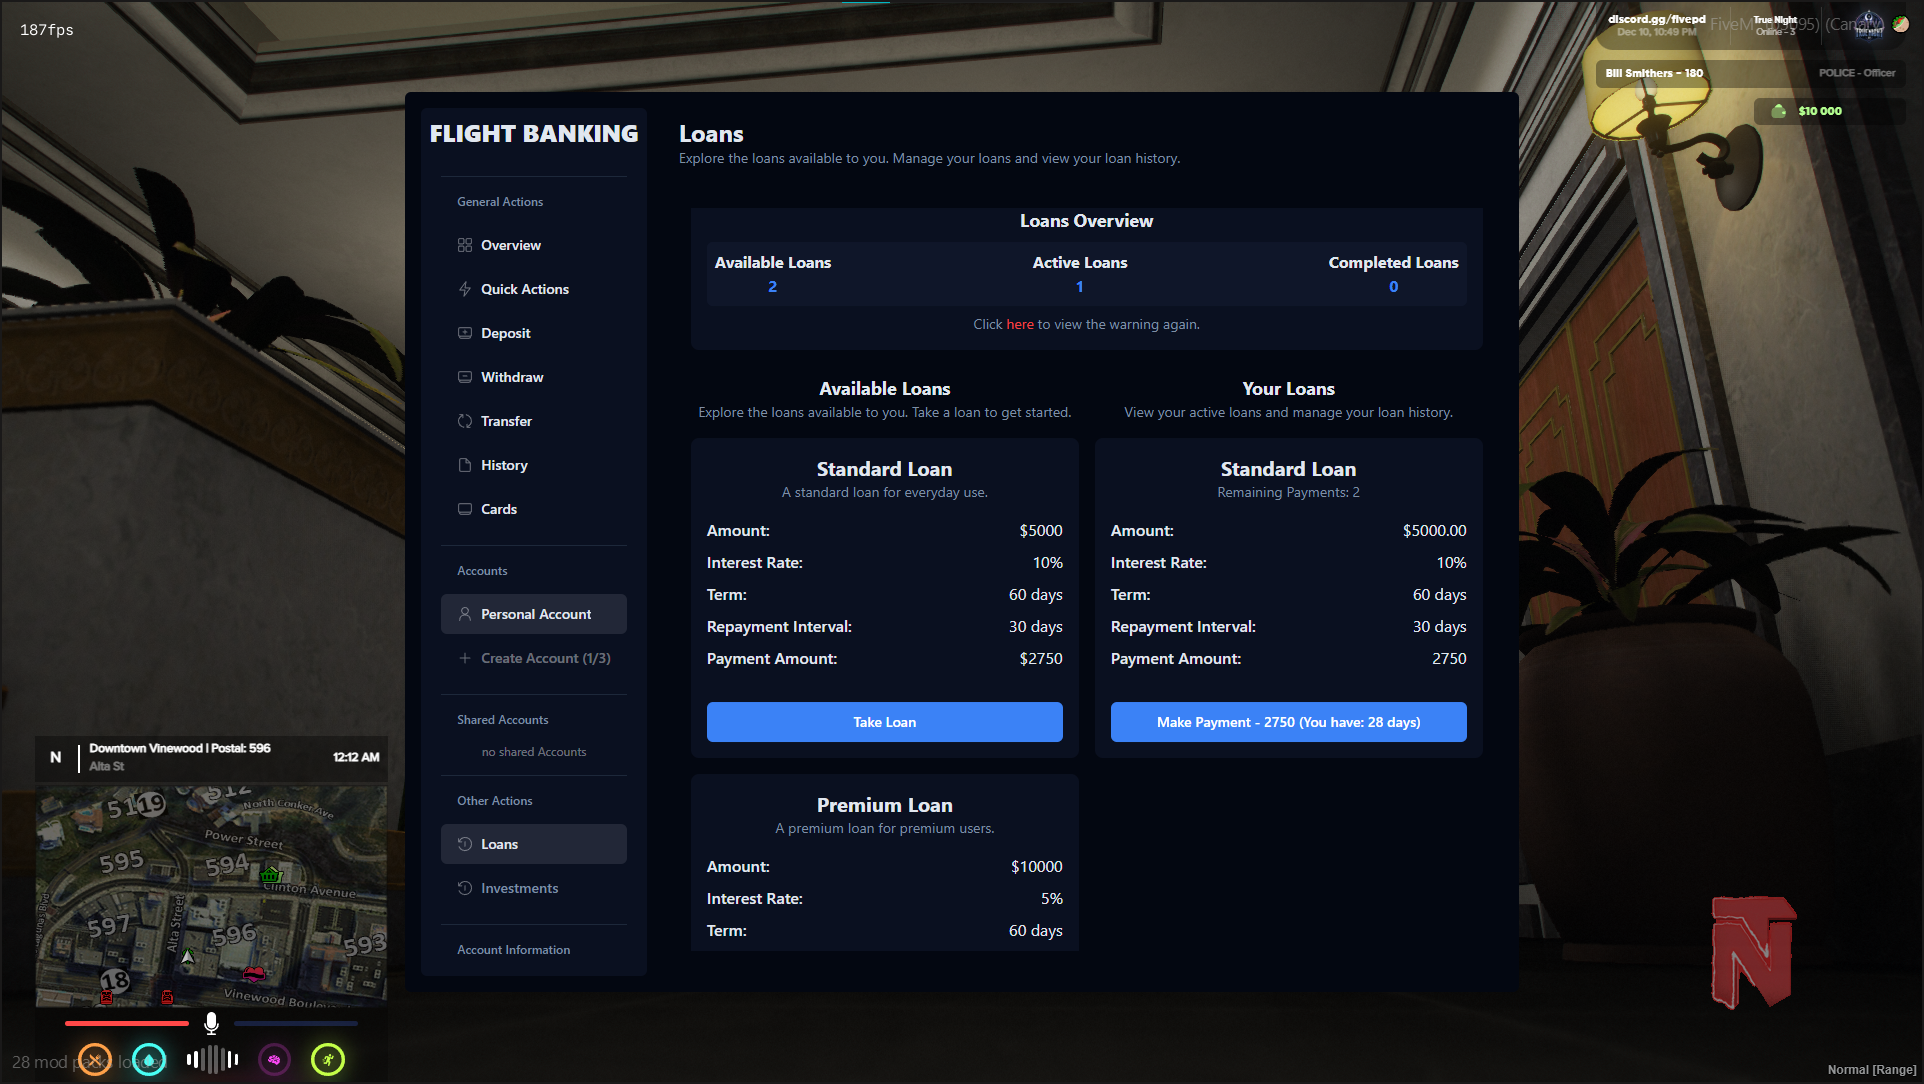Screen dimensions: 1924x1084
Task: Click the red voice level bar
Action: [127, 1023]
